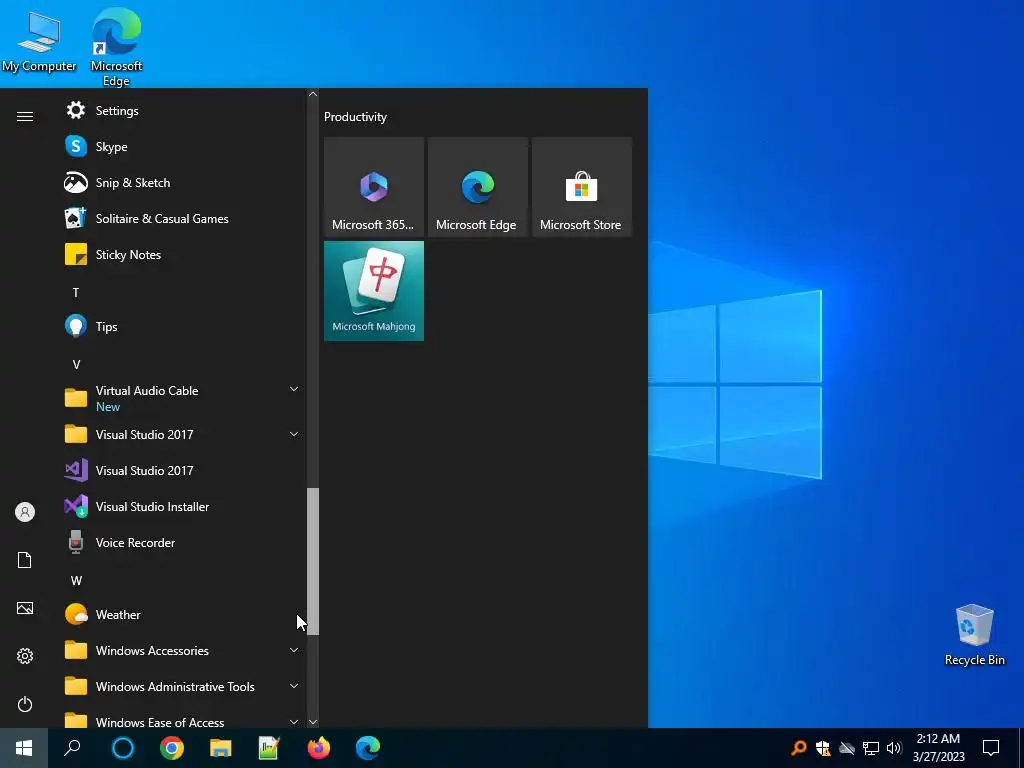The image size is (1024, 768).
Task: Open File Explorer from the taskbar
Action: pos(221,748)
